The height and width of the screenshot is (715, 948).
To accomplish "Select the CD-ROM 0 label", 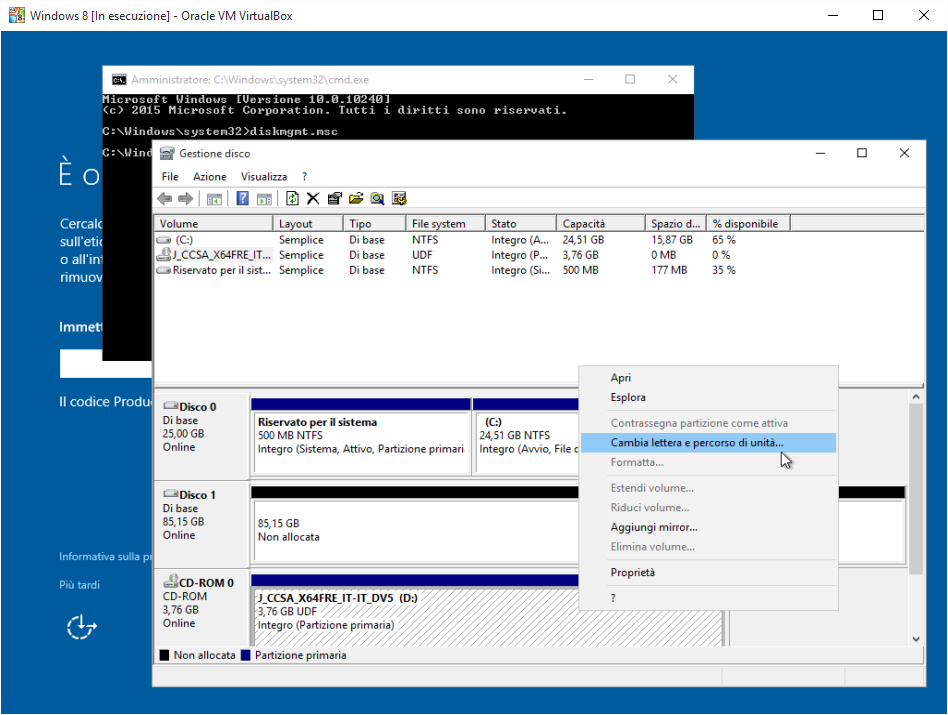I will click(x=202, y=607).
